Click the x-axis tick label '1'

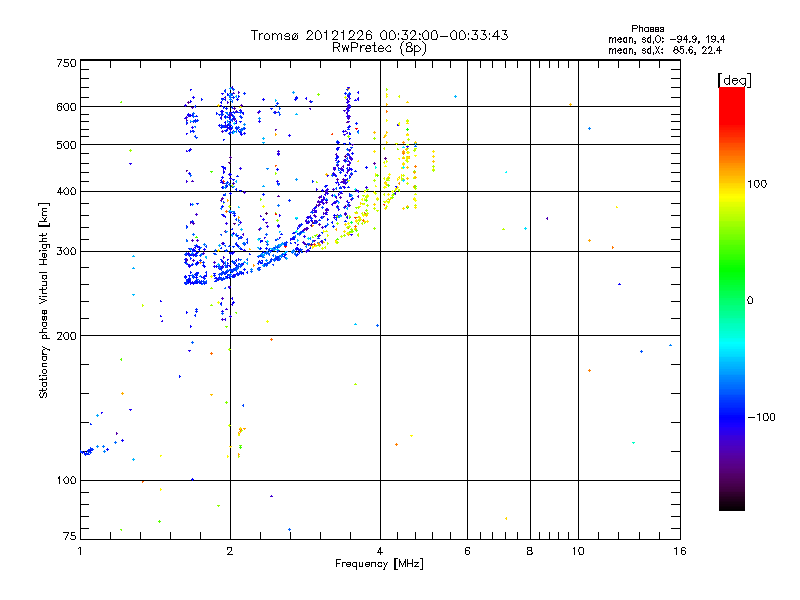tap(80, 551)
